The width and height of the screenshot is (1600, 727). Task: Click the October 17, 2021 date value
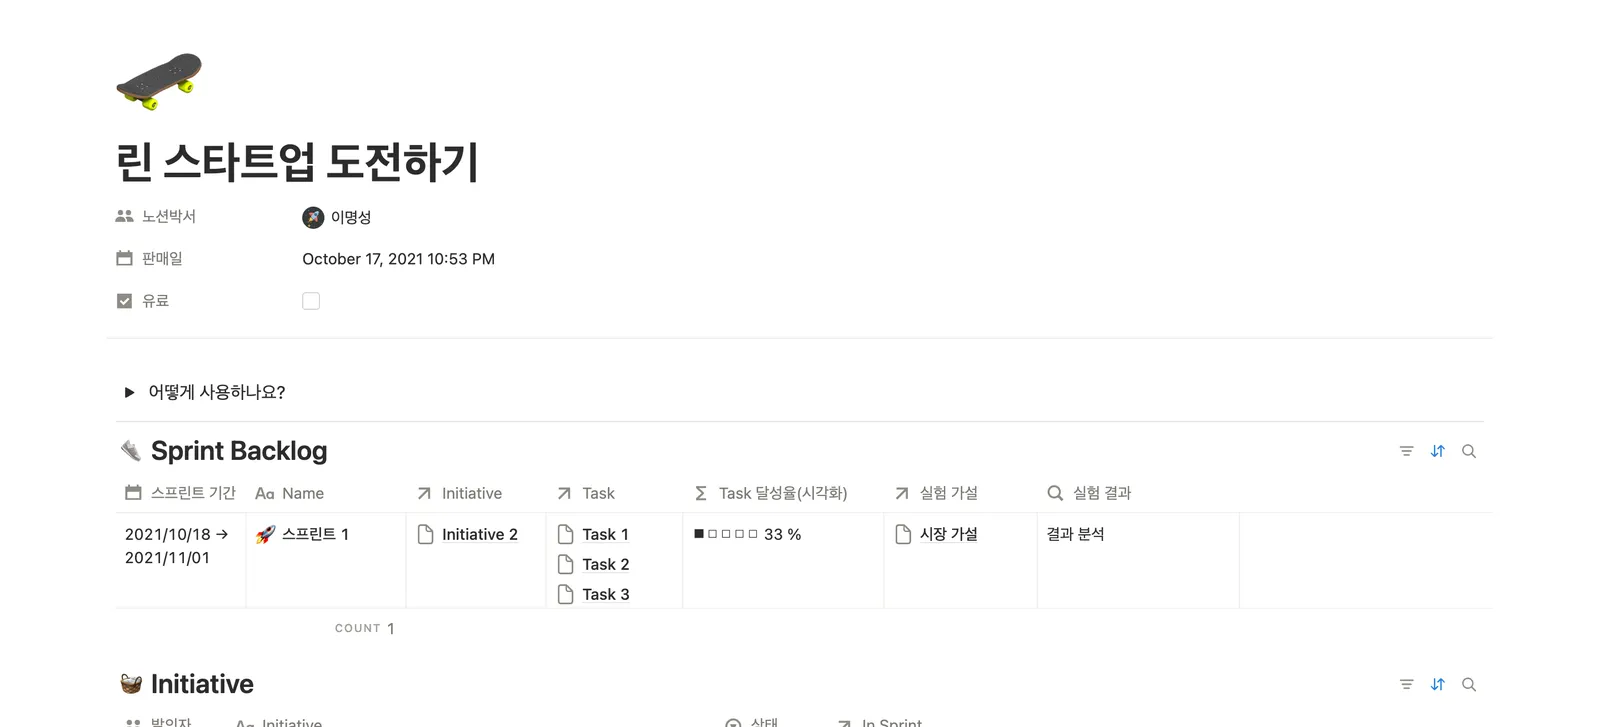(x=398, y=258)
